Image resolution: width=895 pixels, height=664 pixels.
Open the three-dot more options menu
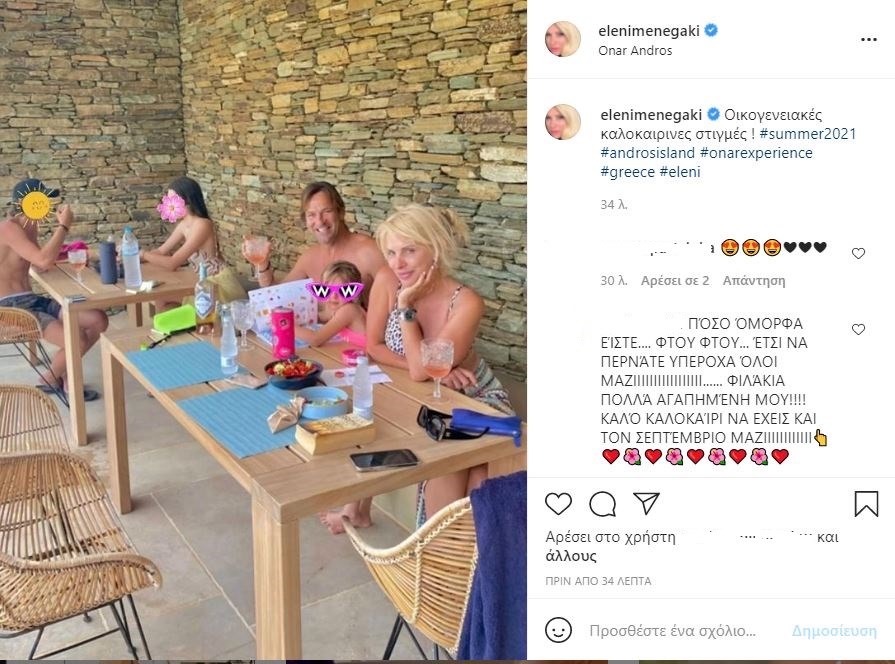pos(868,39)
